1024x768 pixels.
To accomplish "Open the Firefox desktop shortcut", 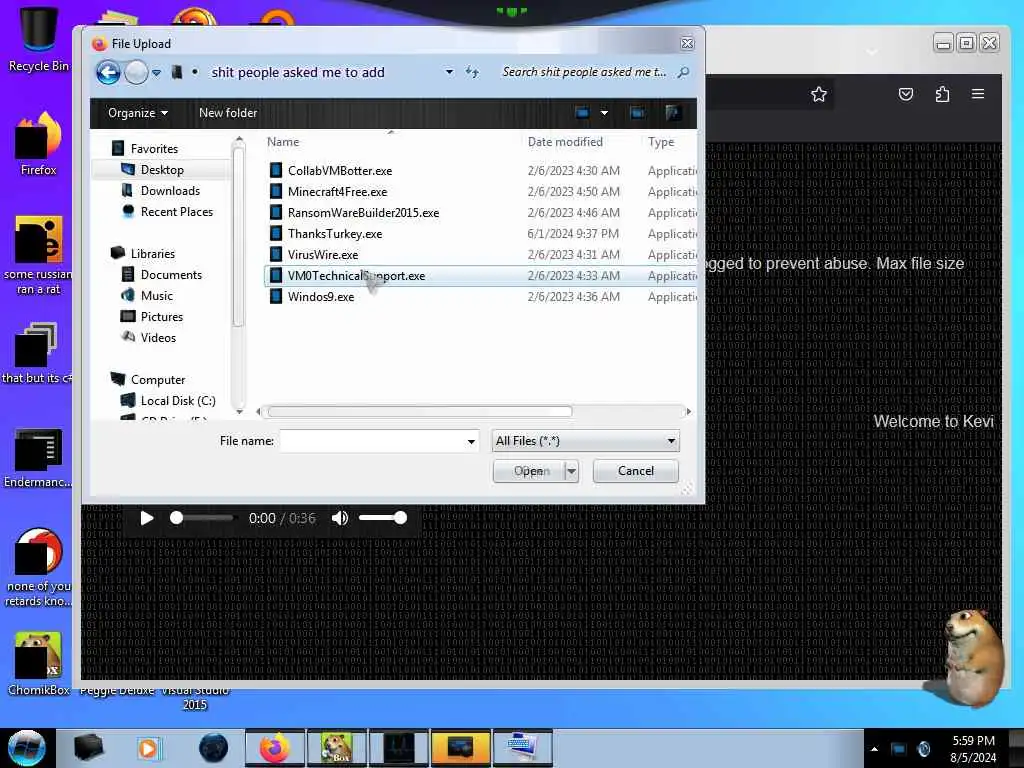I will [38, 144].
